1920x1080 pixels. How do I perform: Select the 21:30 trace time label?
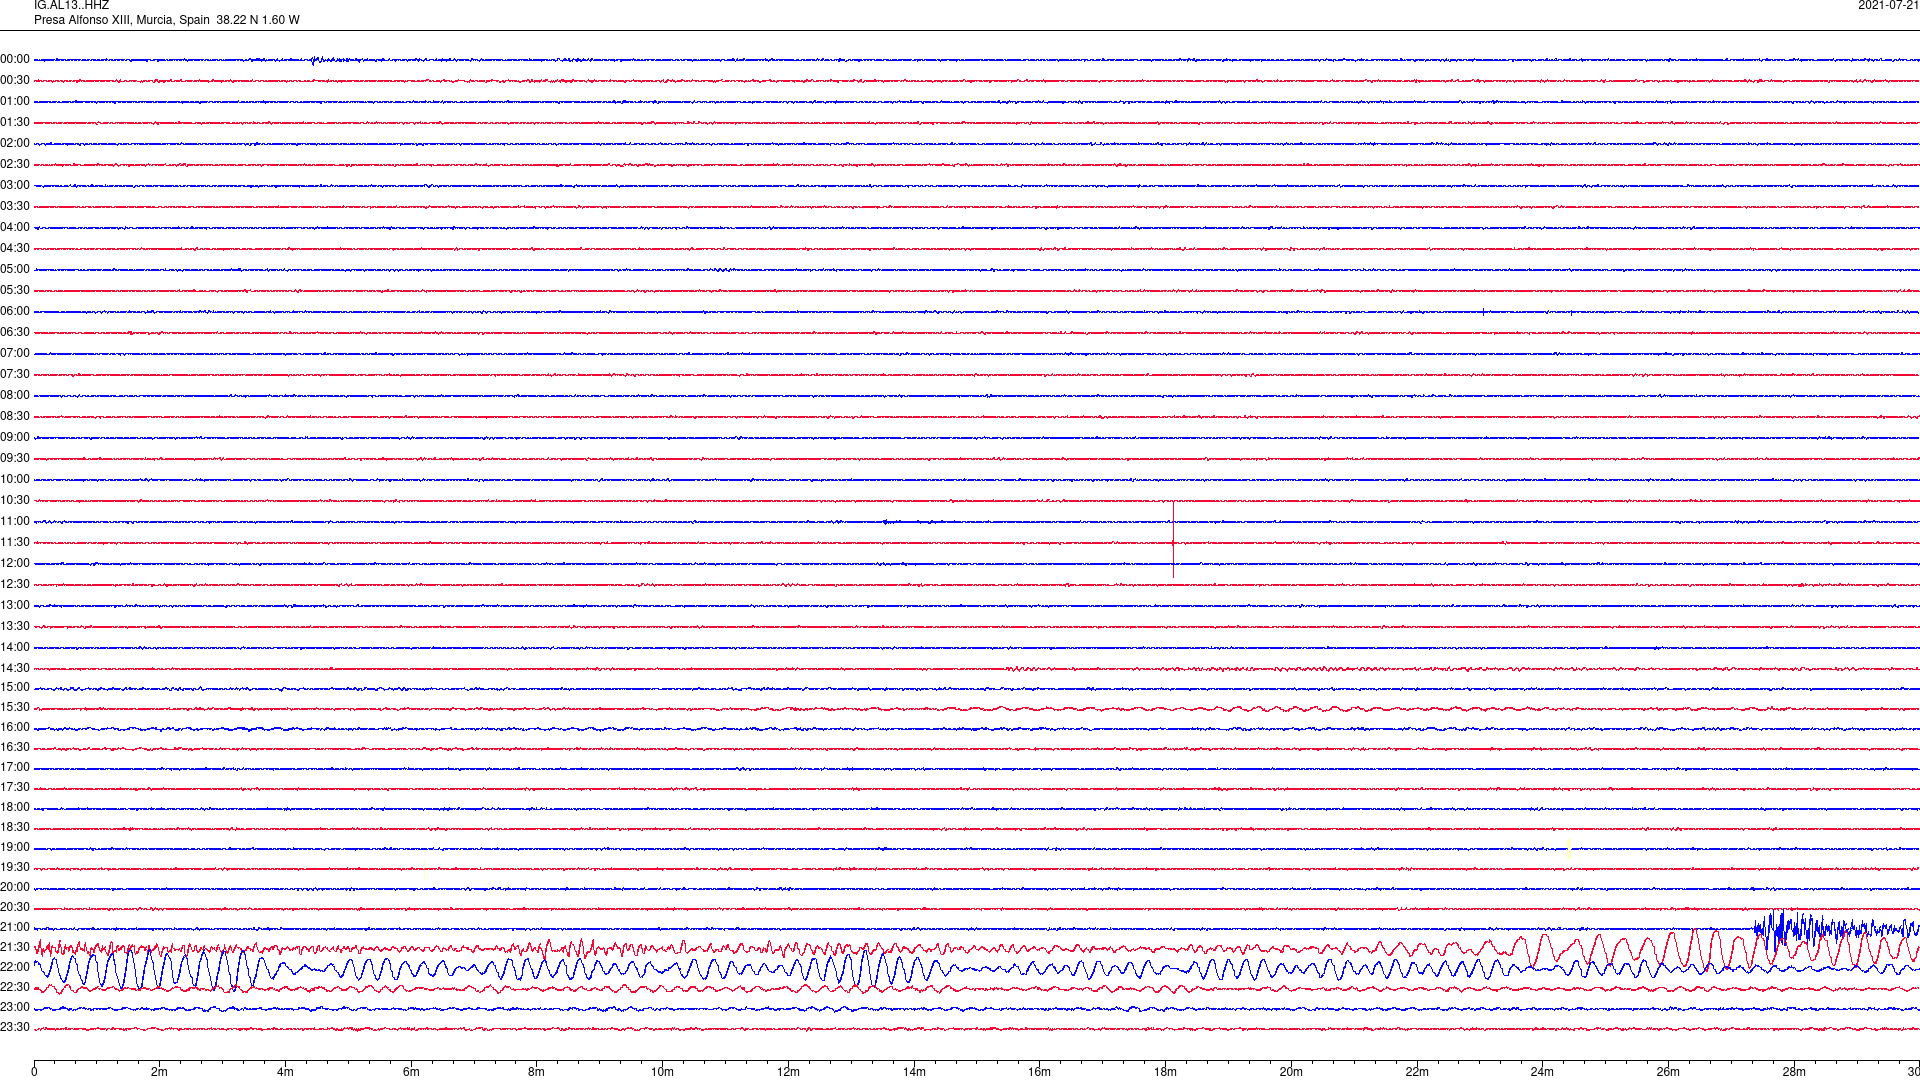tap(15, 948)
